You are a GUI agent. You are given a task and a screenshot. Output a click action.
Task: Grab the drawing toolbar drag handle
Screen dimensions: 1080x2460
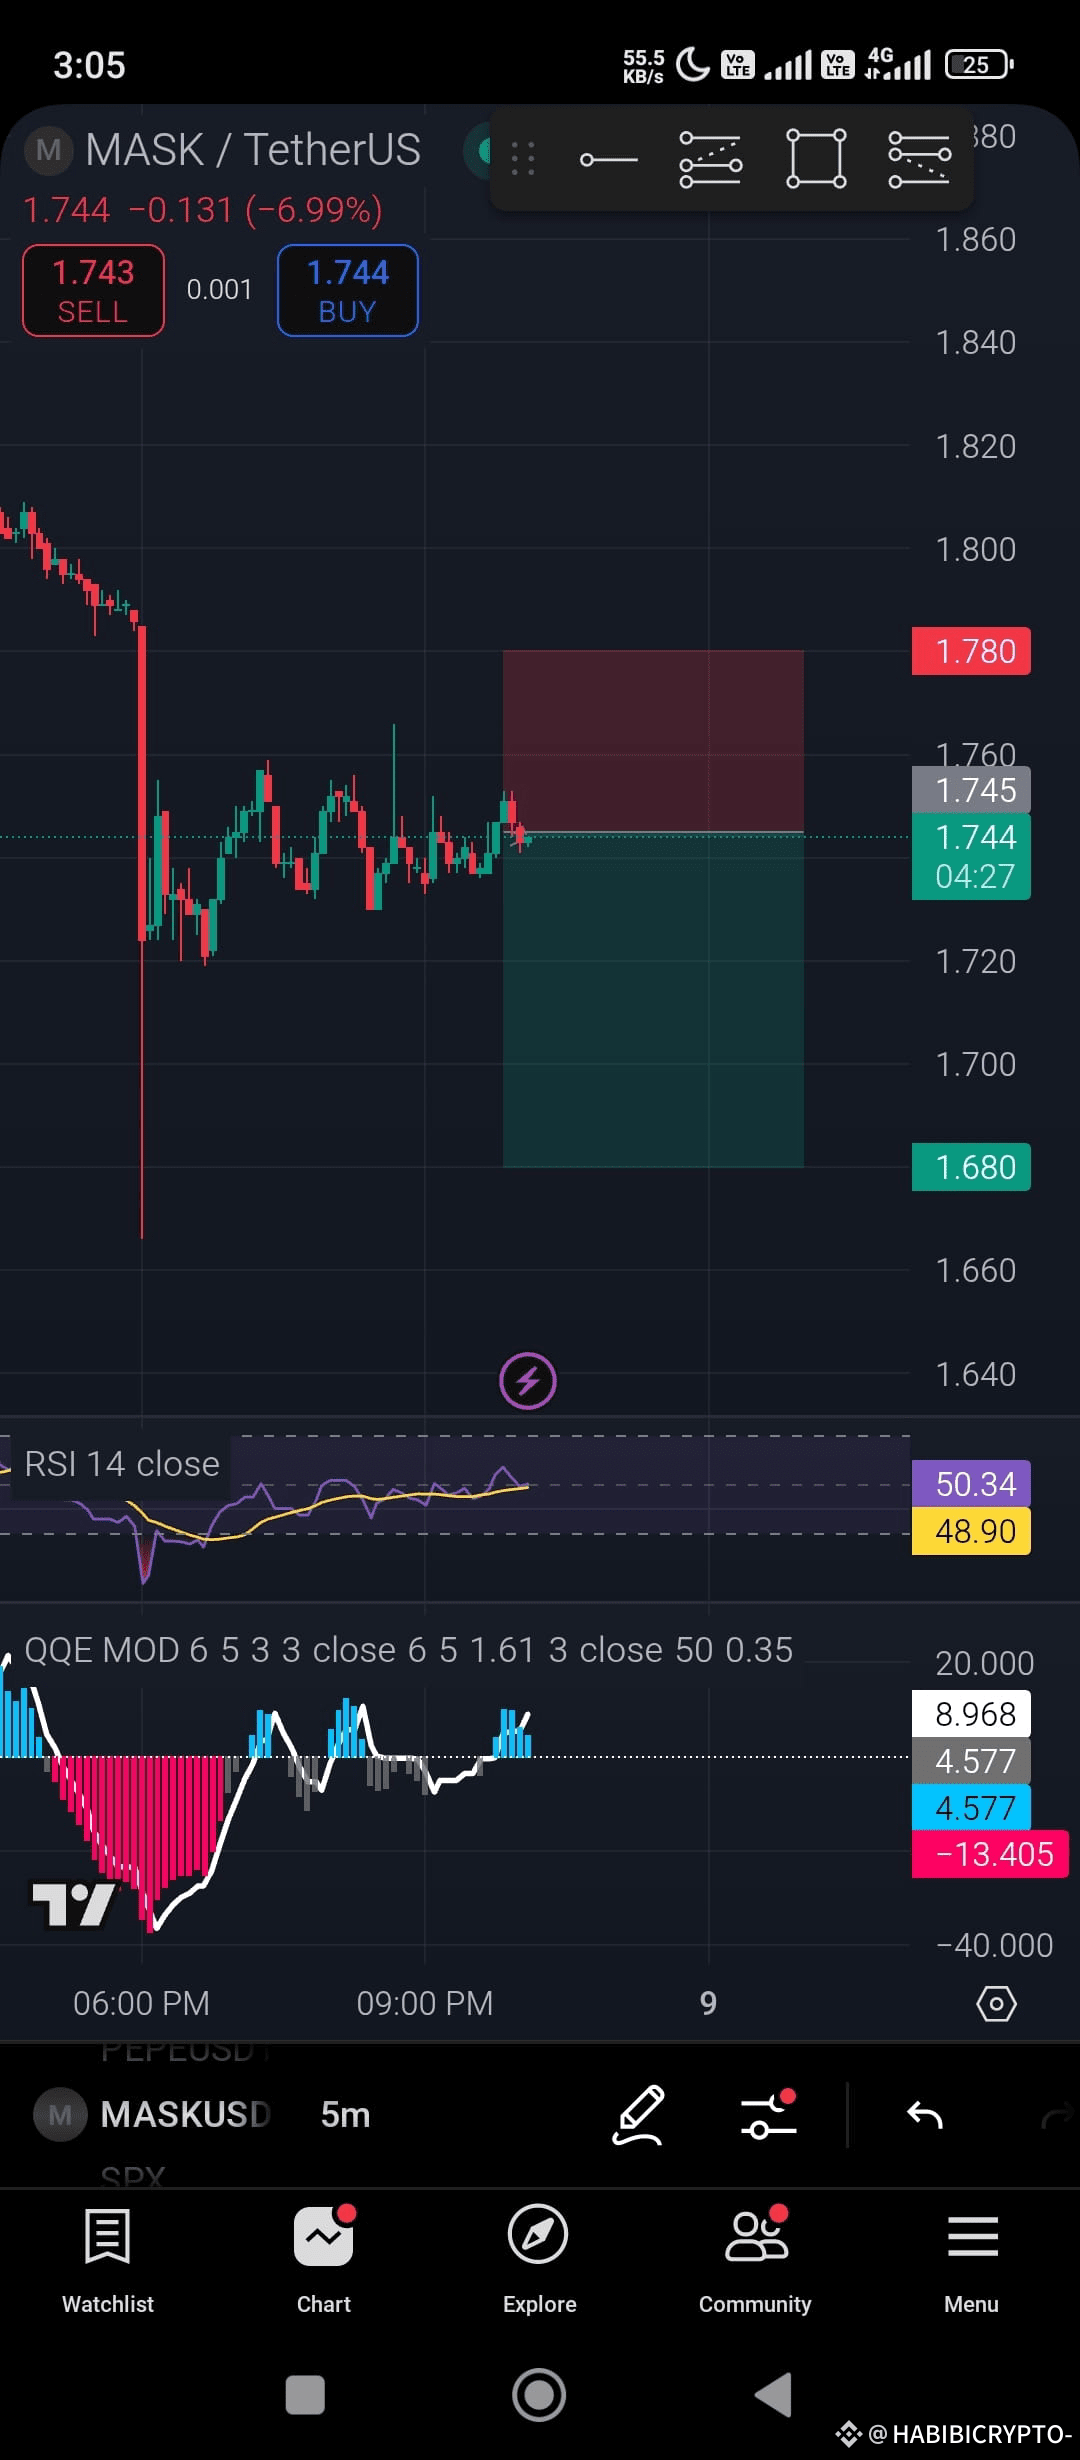pyautogui.click(x=523, y=159)
